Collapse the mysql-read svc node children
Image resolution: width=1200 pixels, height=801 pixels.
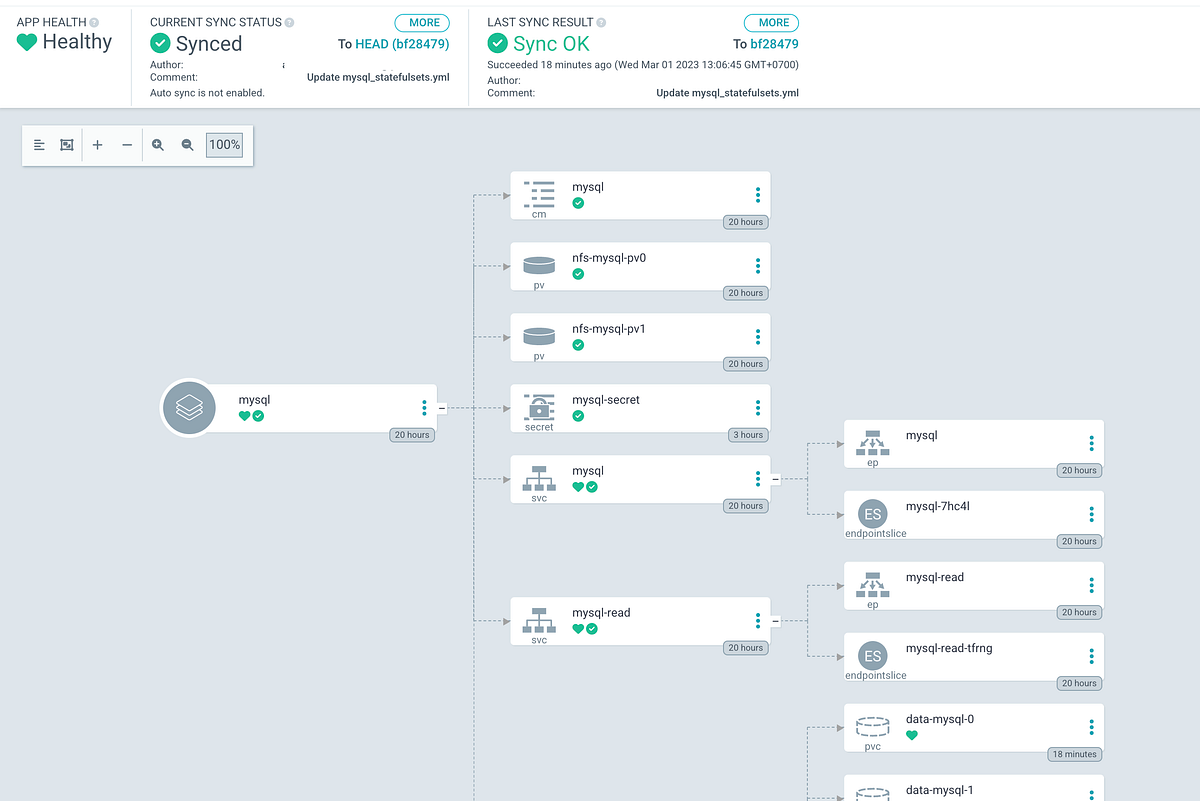774,621
